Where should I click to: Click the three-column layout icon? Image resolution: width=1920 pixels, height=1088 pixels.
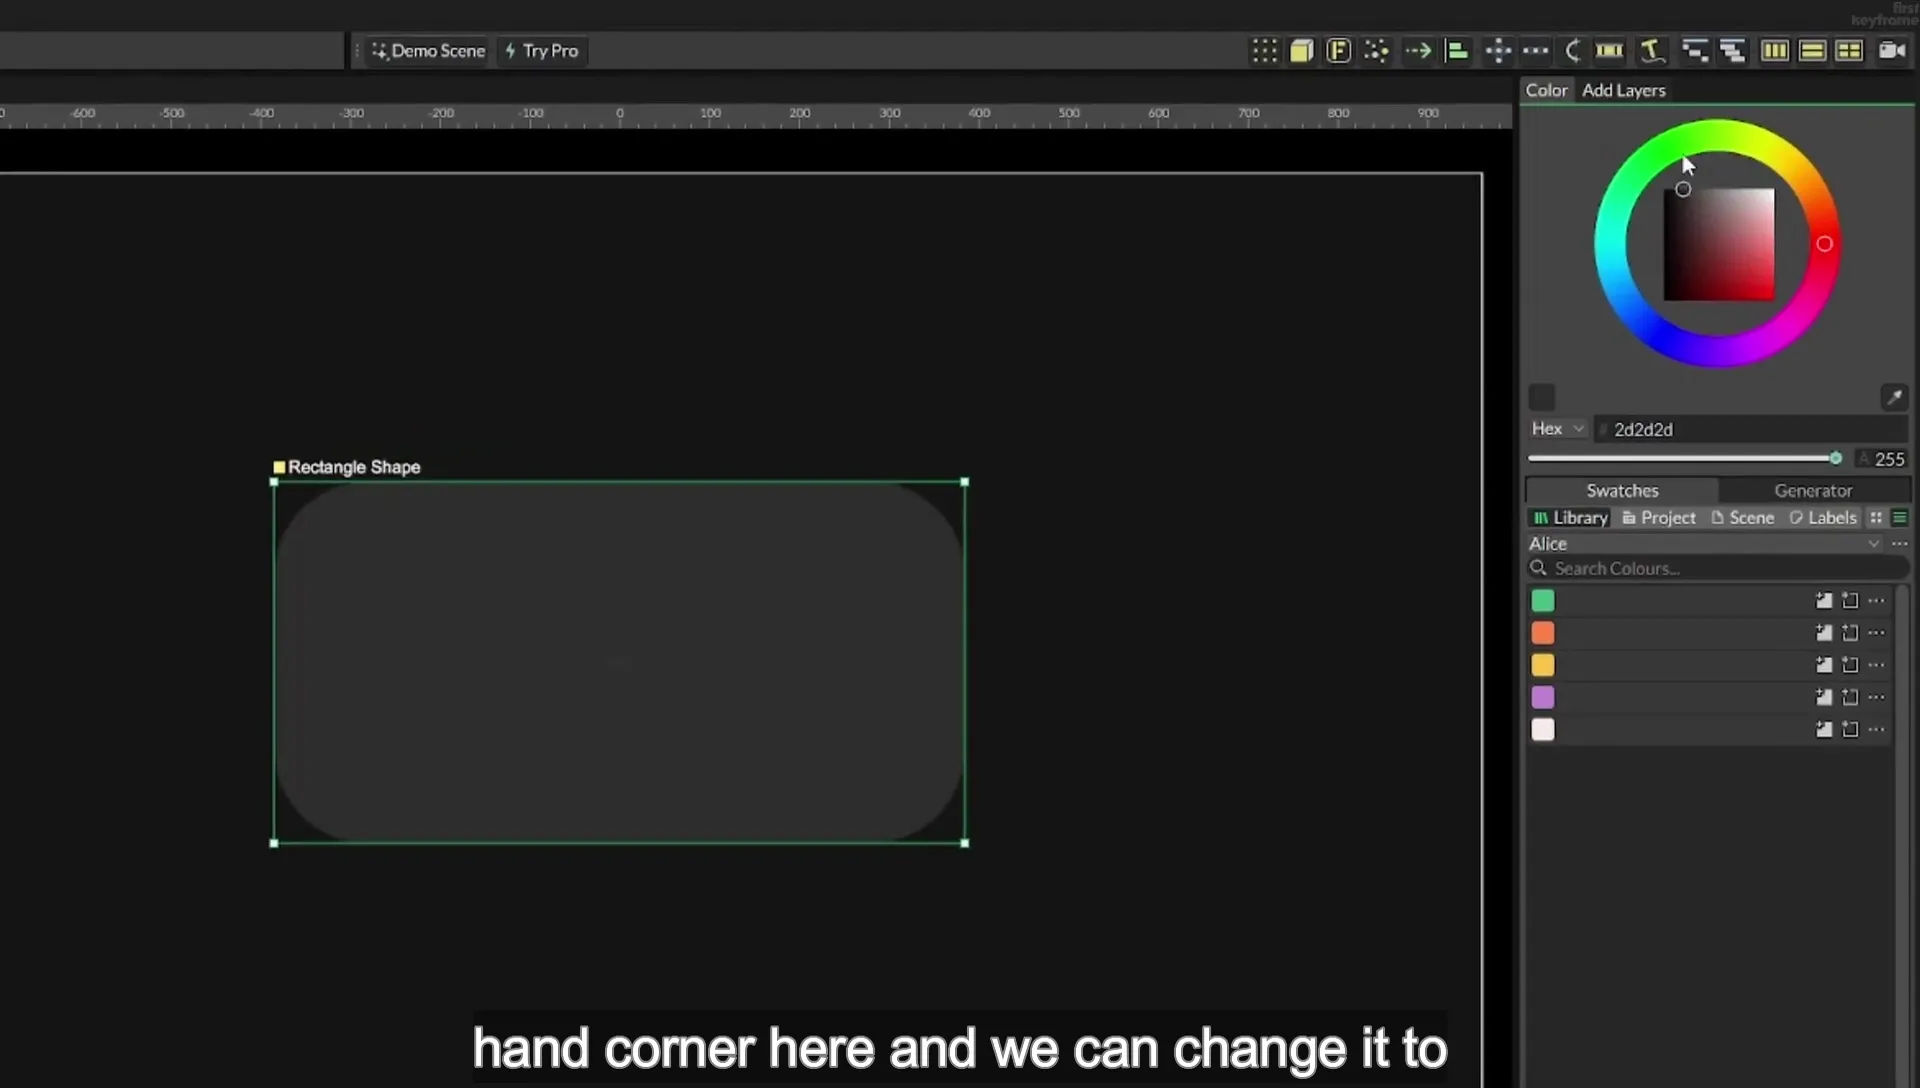[1775, 51]
